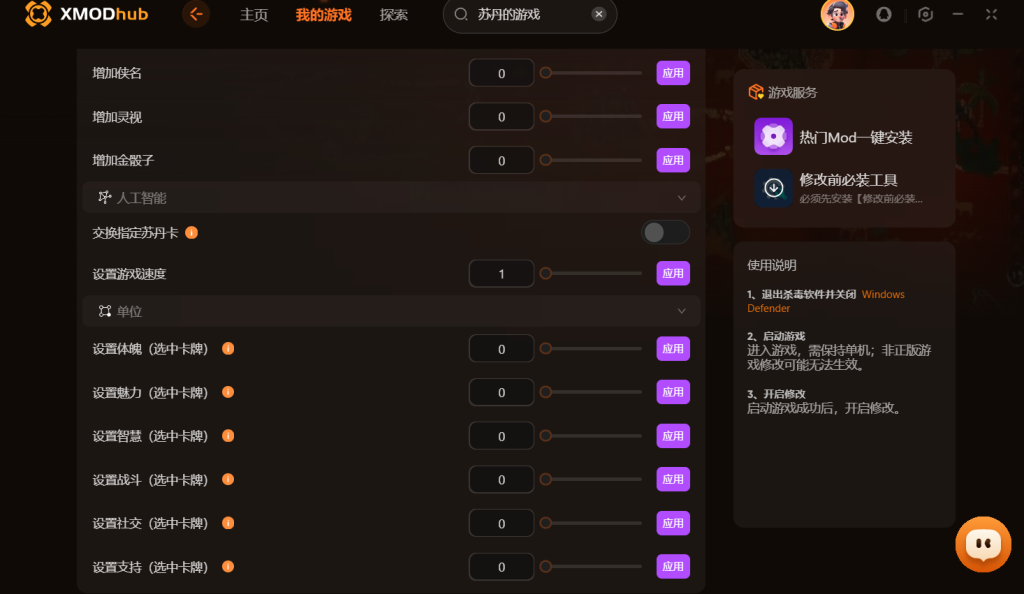Apply 设置游戏速度 with the 应用 button
The image size is (1024, 594).
point(673,274)
